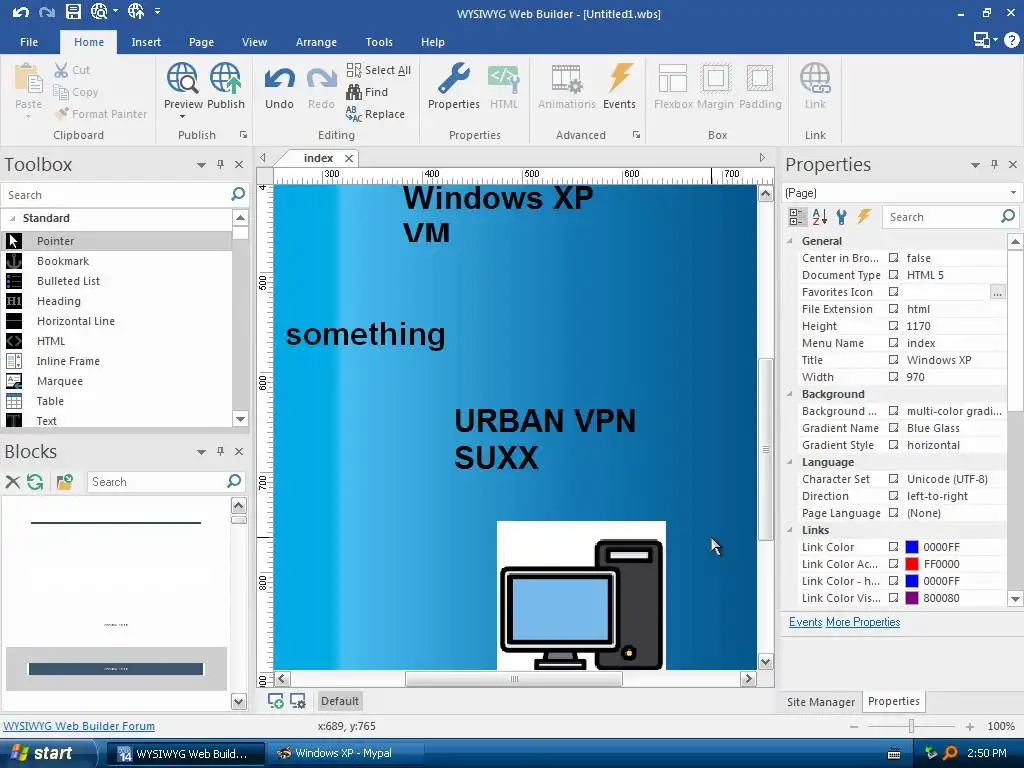Click the help question mark icon

tap(1011, 40)
